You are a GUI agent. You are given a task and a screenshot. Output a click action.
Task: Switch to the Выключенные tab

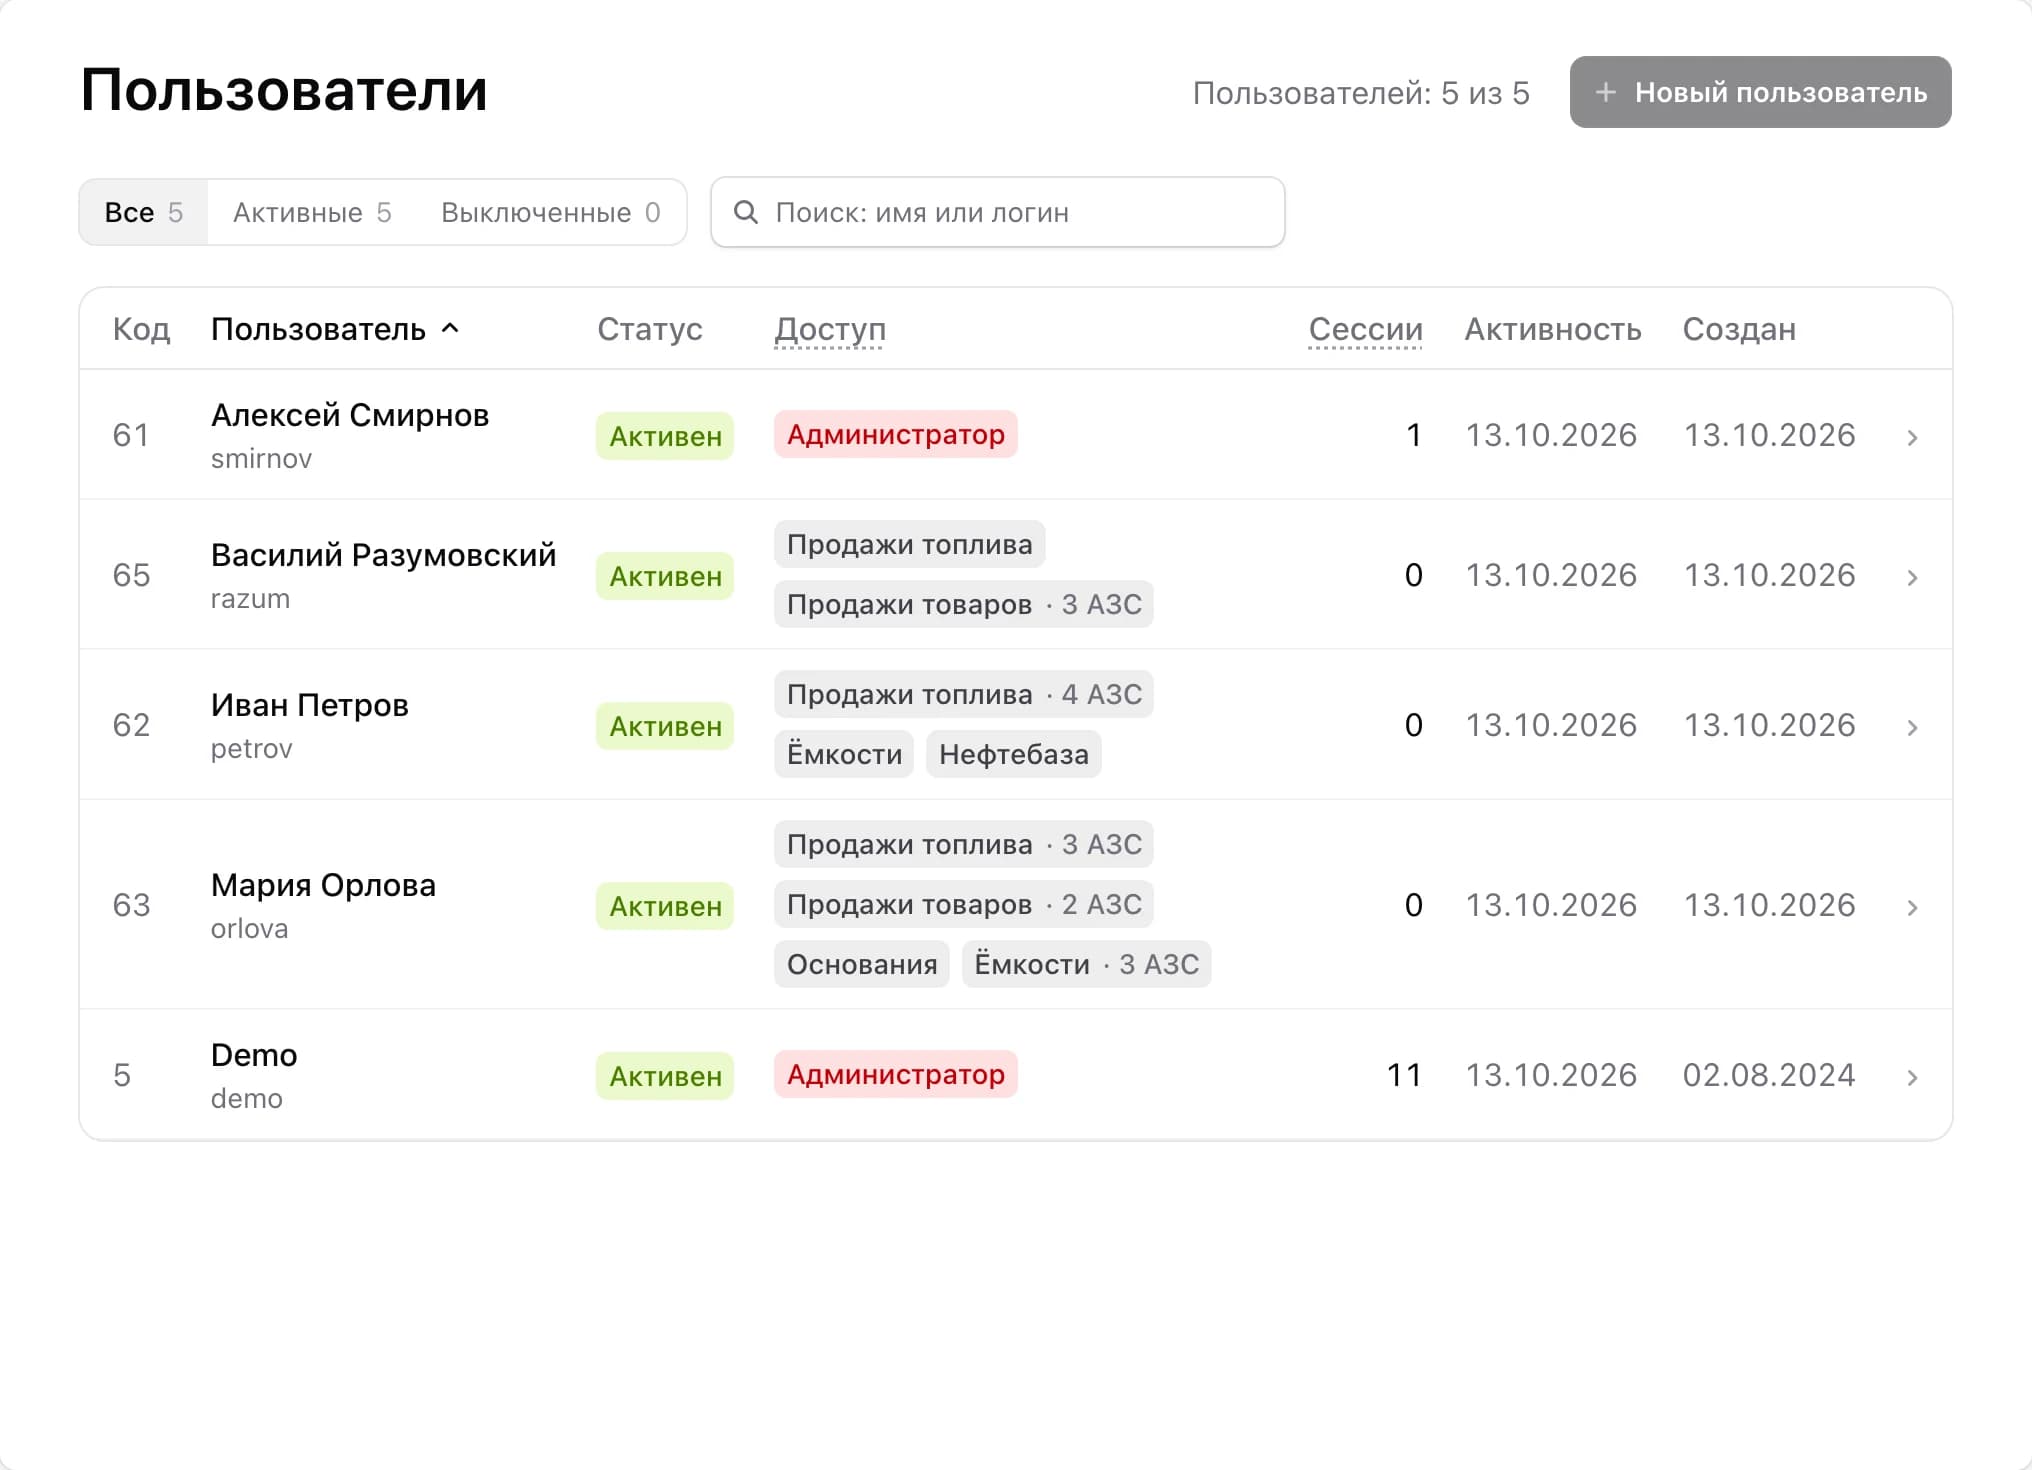550,212
